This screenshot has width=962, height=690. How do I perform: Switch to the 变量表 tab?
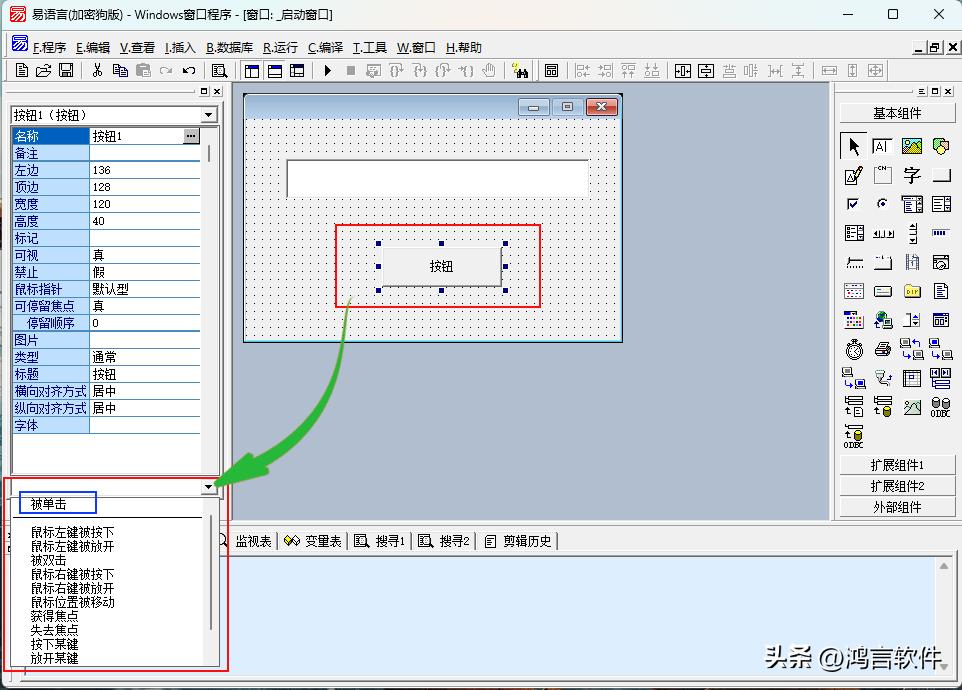[x=312, y=541]
